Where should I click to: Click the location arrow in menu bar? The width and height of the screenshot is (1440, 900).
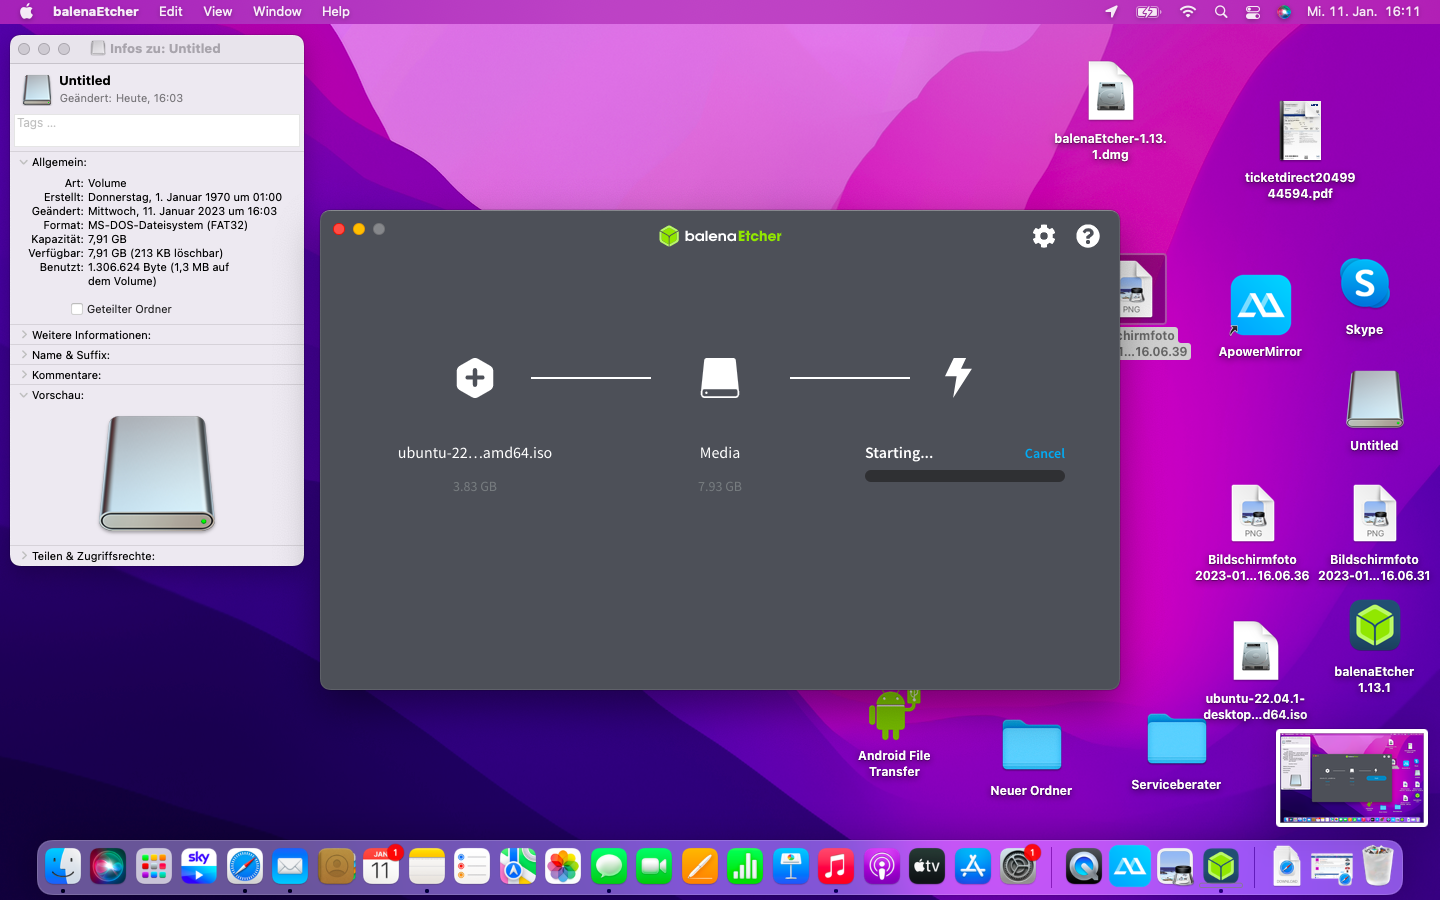pyautogui.click(x=1112, y=12)
